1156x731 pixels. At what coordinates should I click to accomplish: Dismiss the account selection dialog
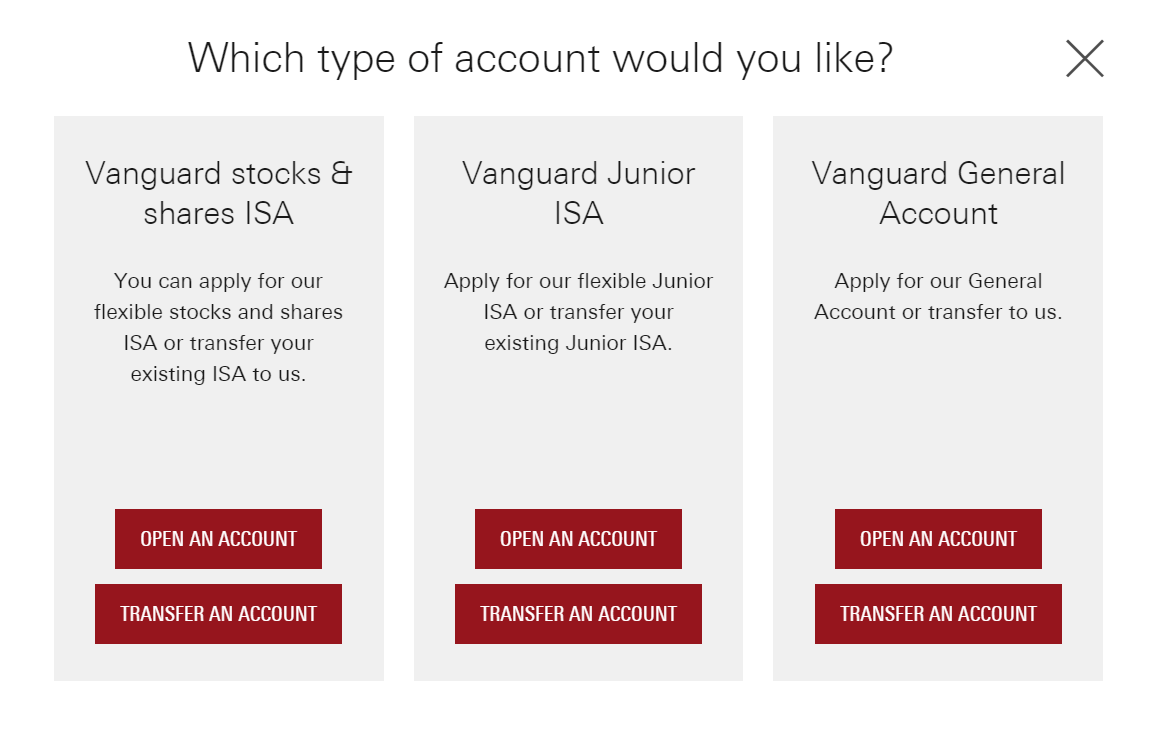pos(1084,58)
